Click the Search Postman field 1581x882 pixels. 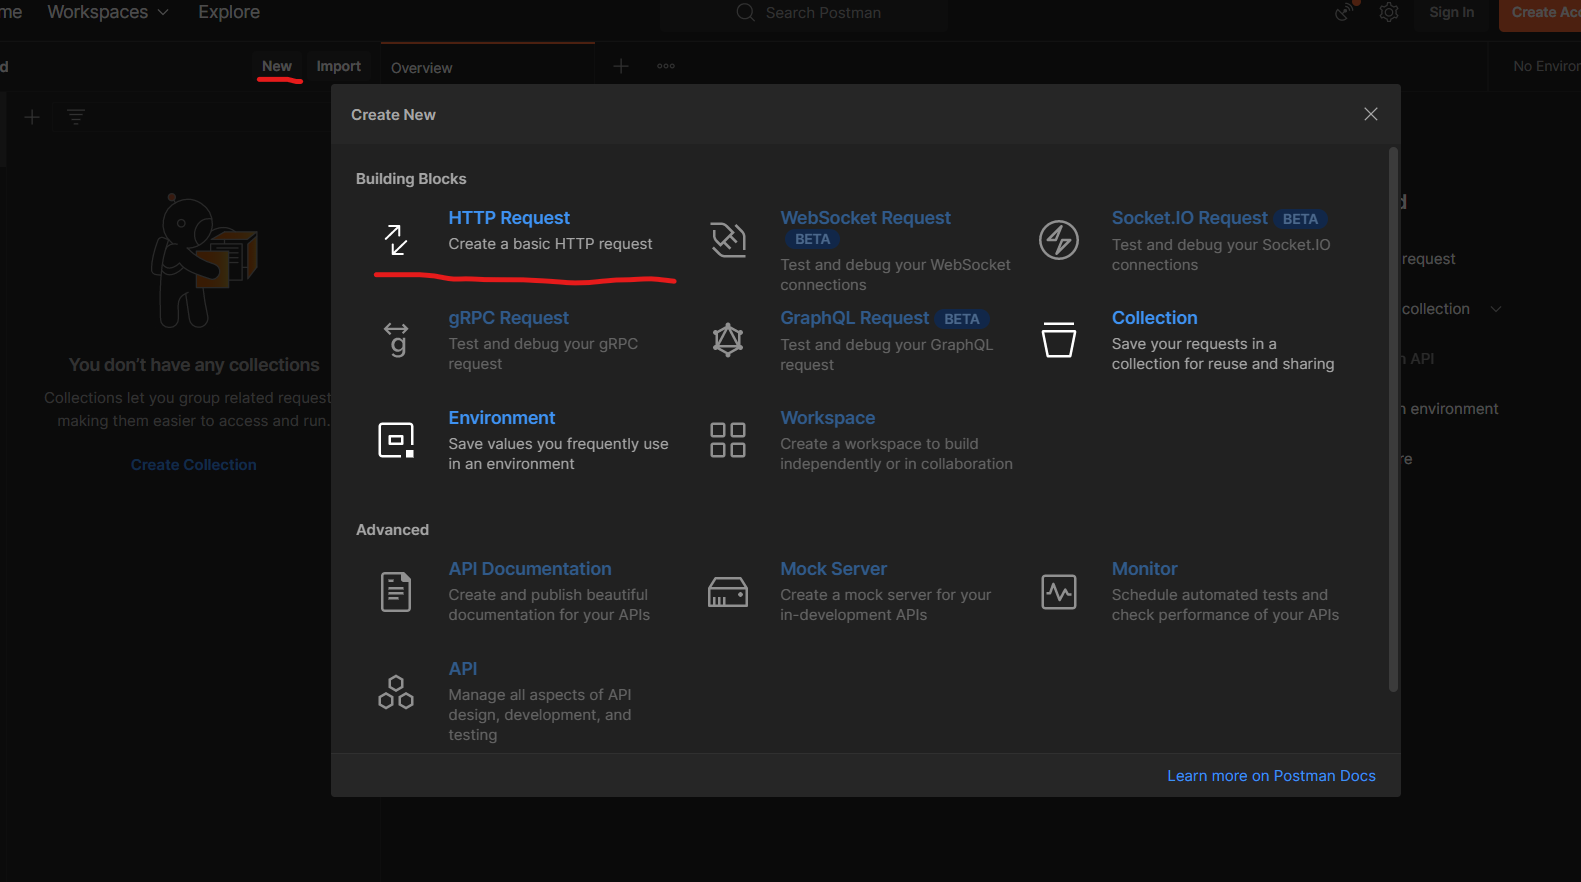(x=803, y=13)
